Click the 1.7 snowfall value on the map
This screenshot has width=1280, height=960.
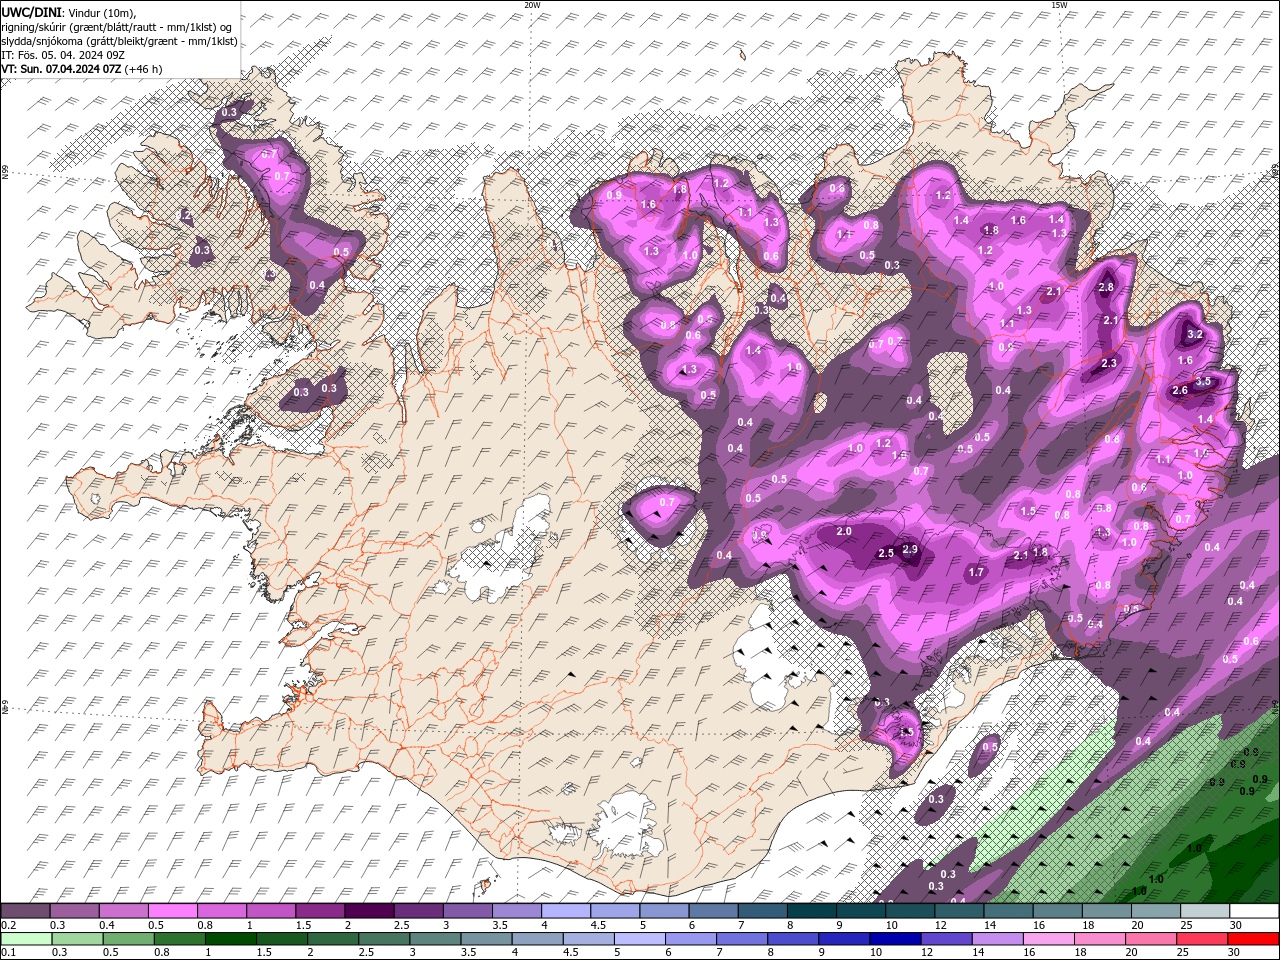pyautogui.click(x=977, y=572)
